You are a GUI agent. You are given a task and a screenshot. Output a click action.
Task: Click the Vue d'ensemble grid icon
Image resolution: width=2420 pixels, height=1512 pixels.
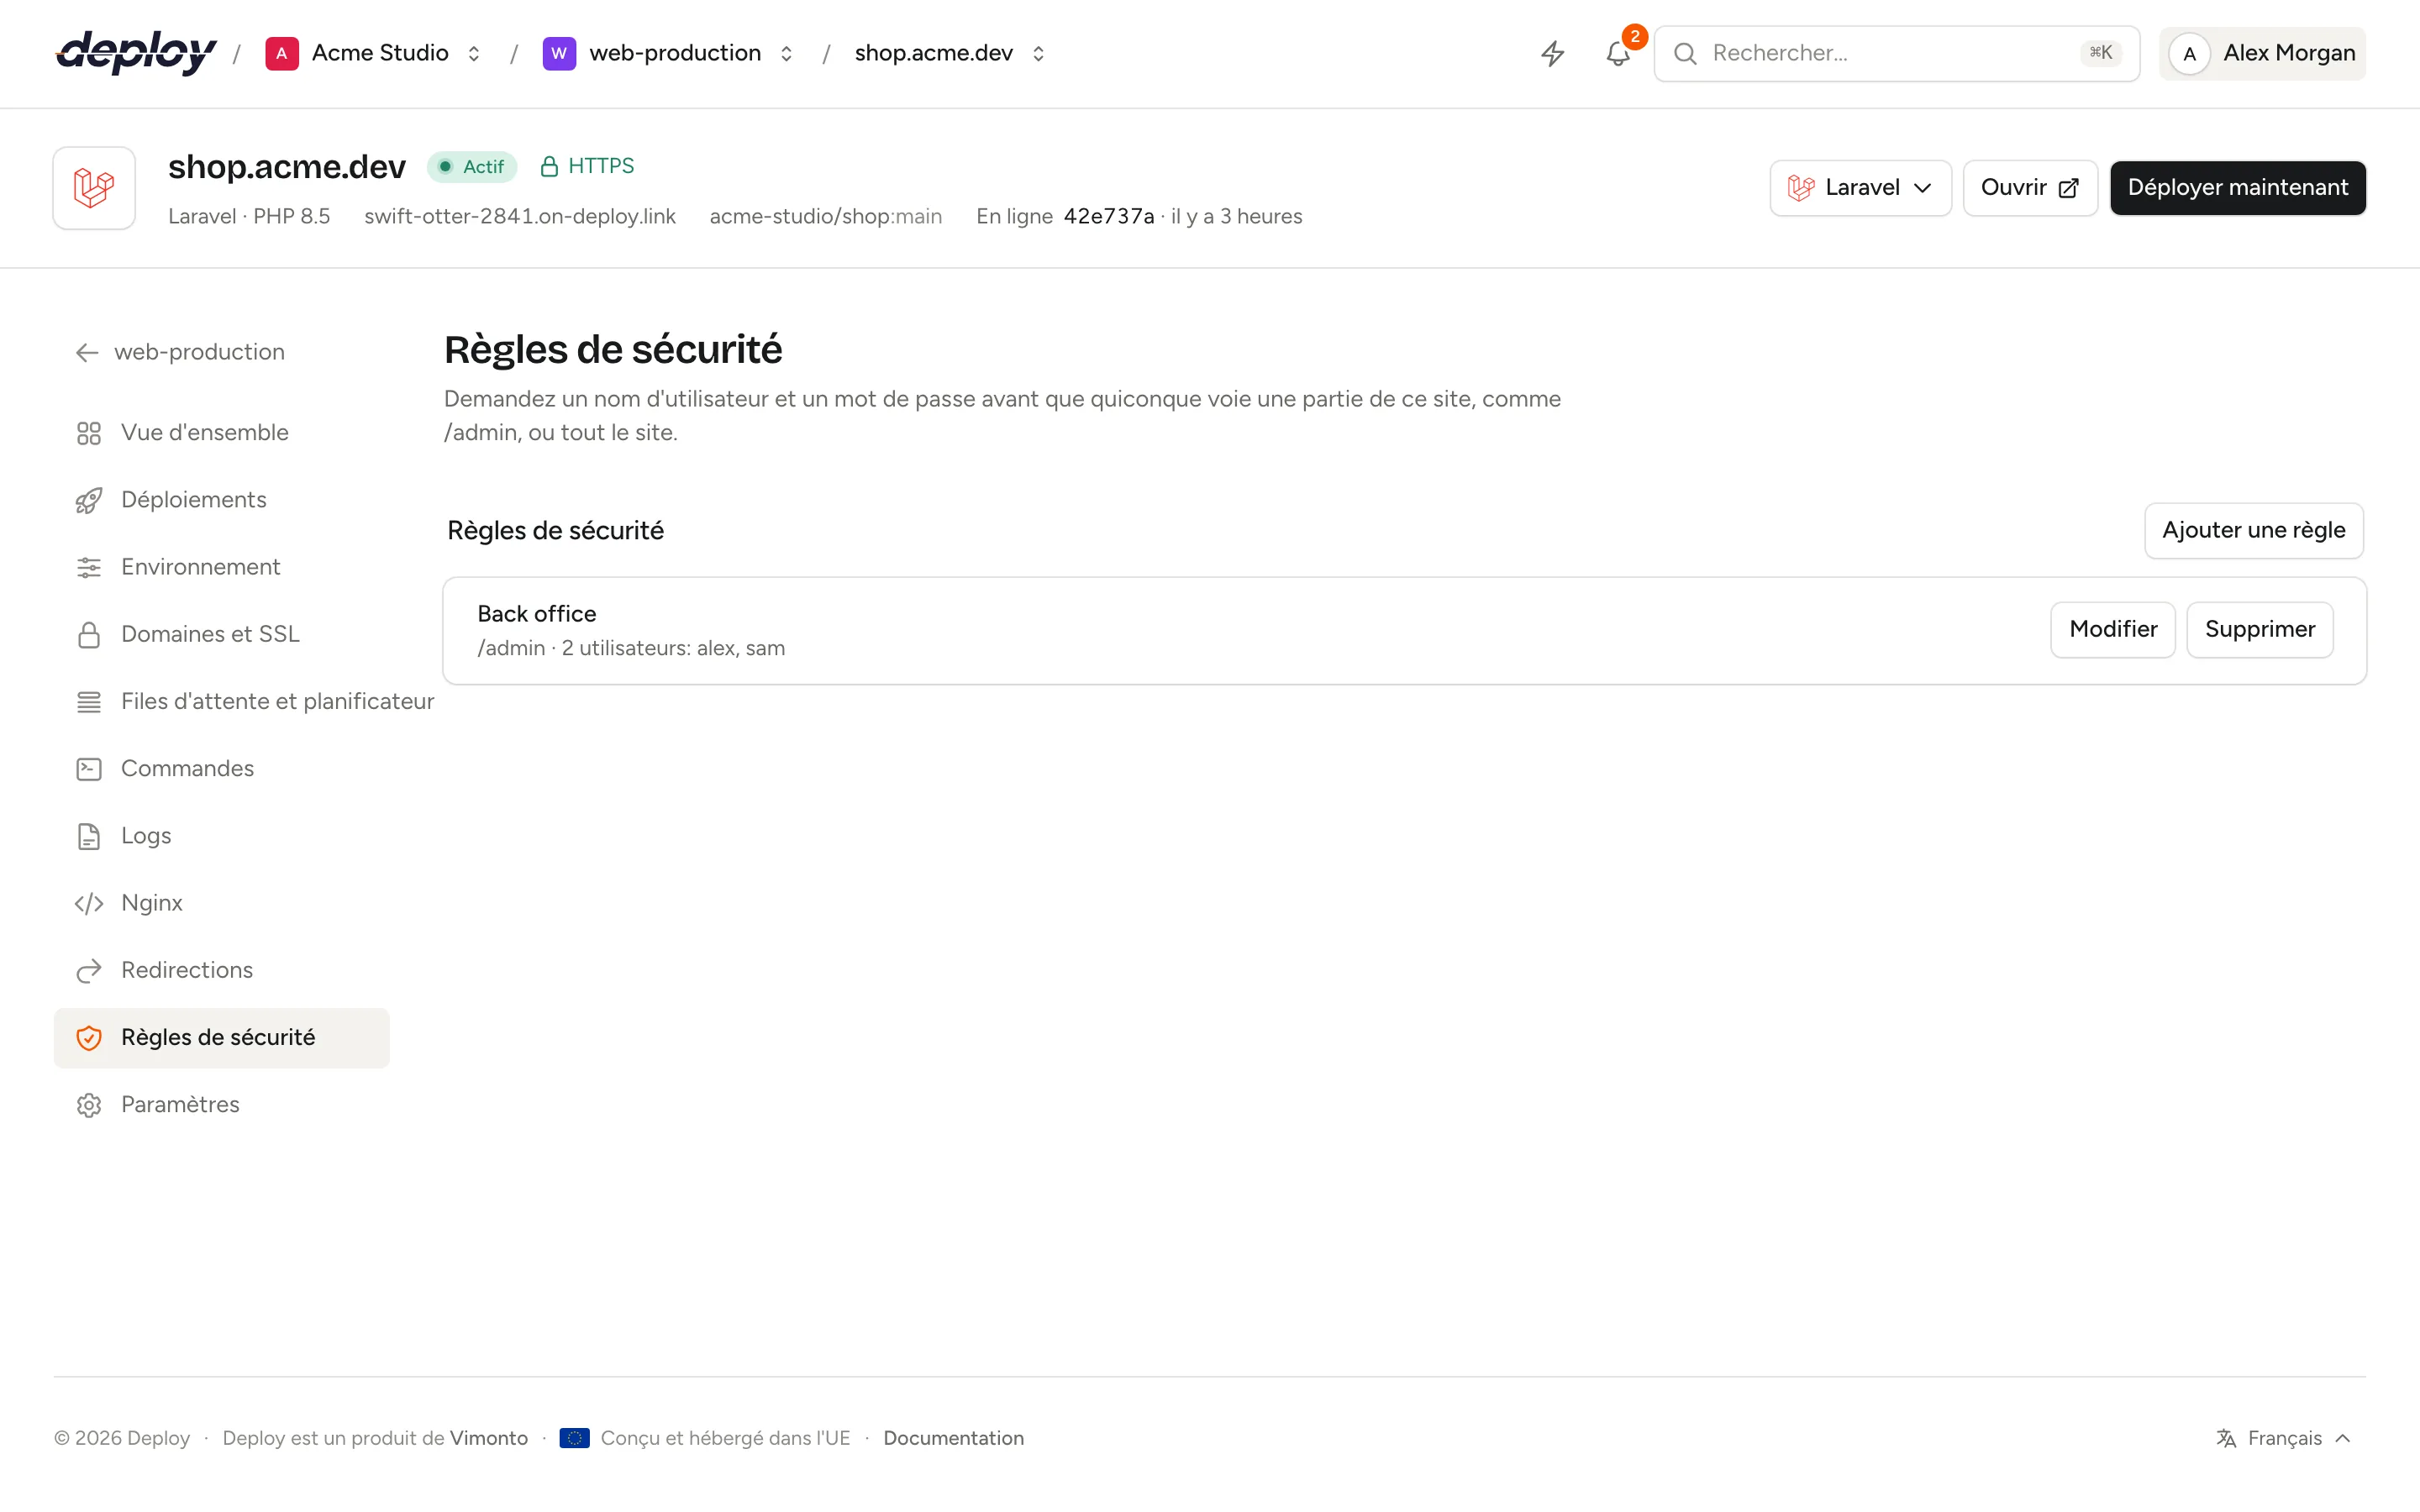pyautogui.click(x=89, y=433)
